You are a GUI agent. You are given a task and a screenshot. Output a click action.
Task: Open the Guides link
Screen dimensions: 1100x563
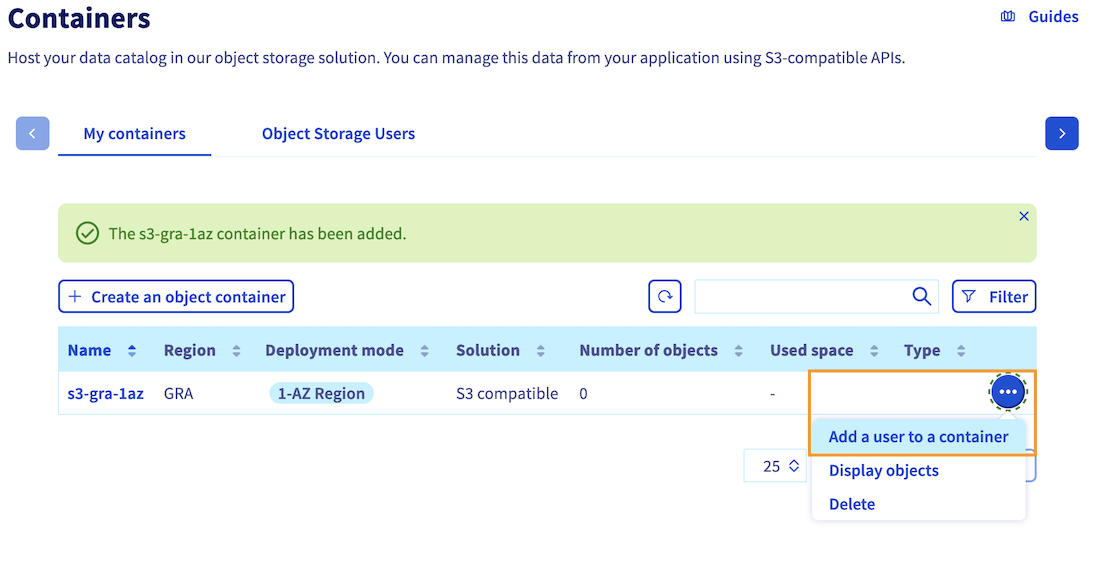click(x=1040, y=17)
